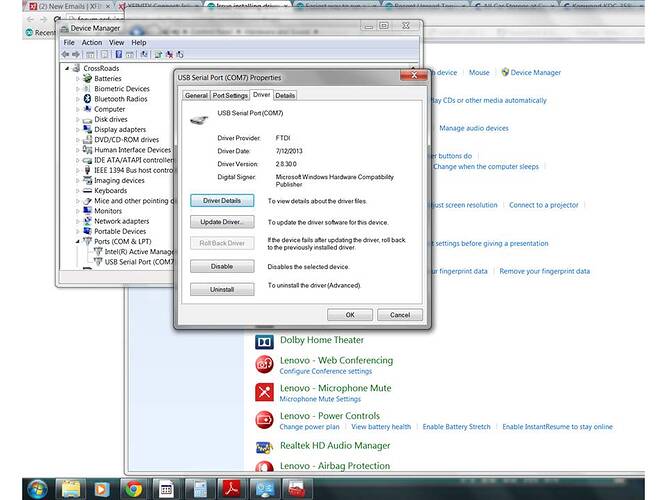This screenshot has width=666, height=500.
Task: Expand the Bluetooth Radios node
Action: click(x=78, y=99)
